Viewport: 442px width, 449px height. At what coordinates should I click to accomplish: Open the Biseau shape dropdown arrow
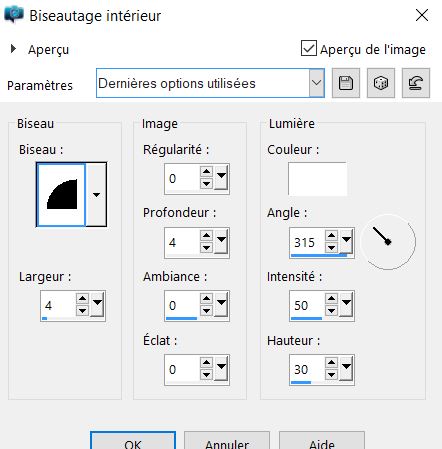tap(96, 195)
